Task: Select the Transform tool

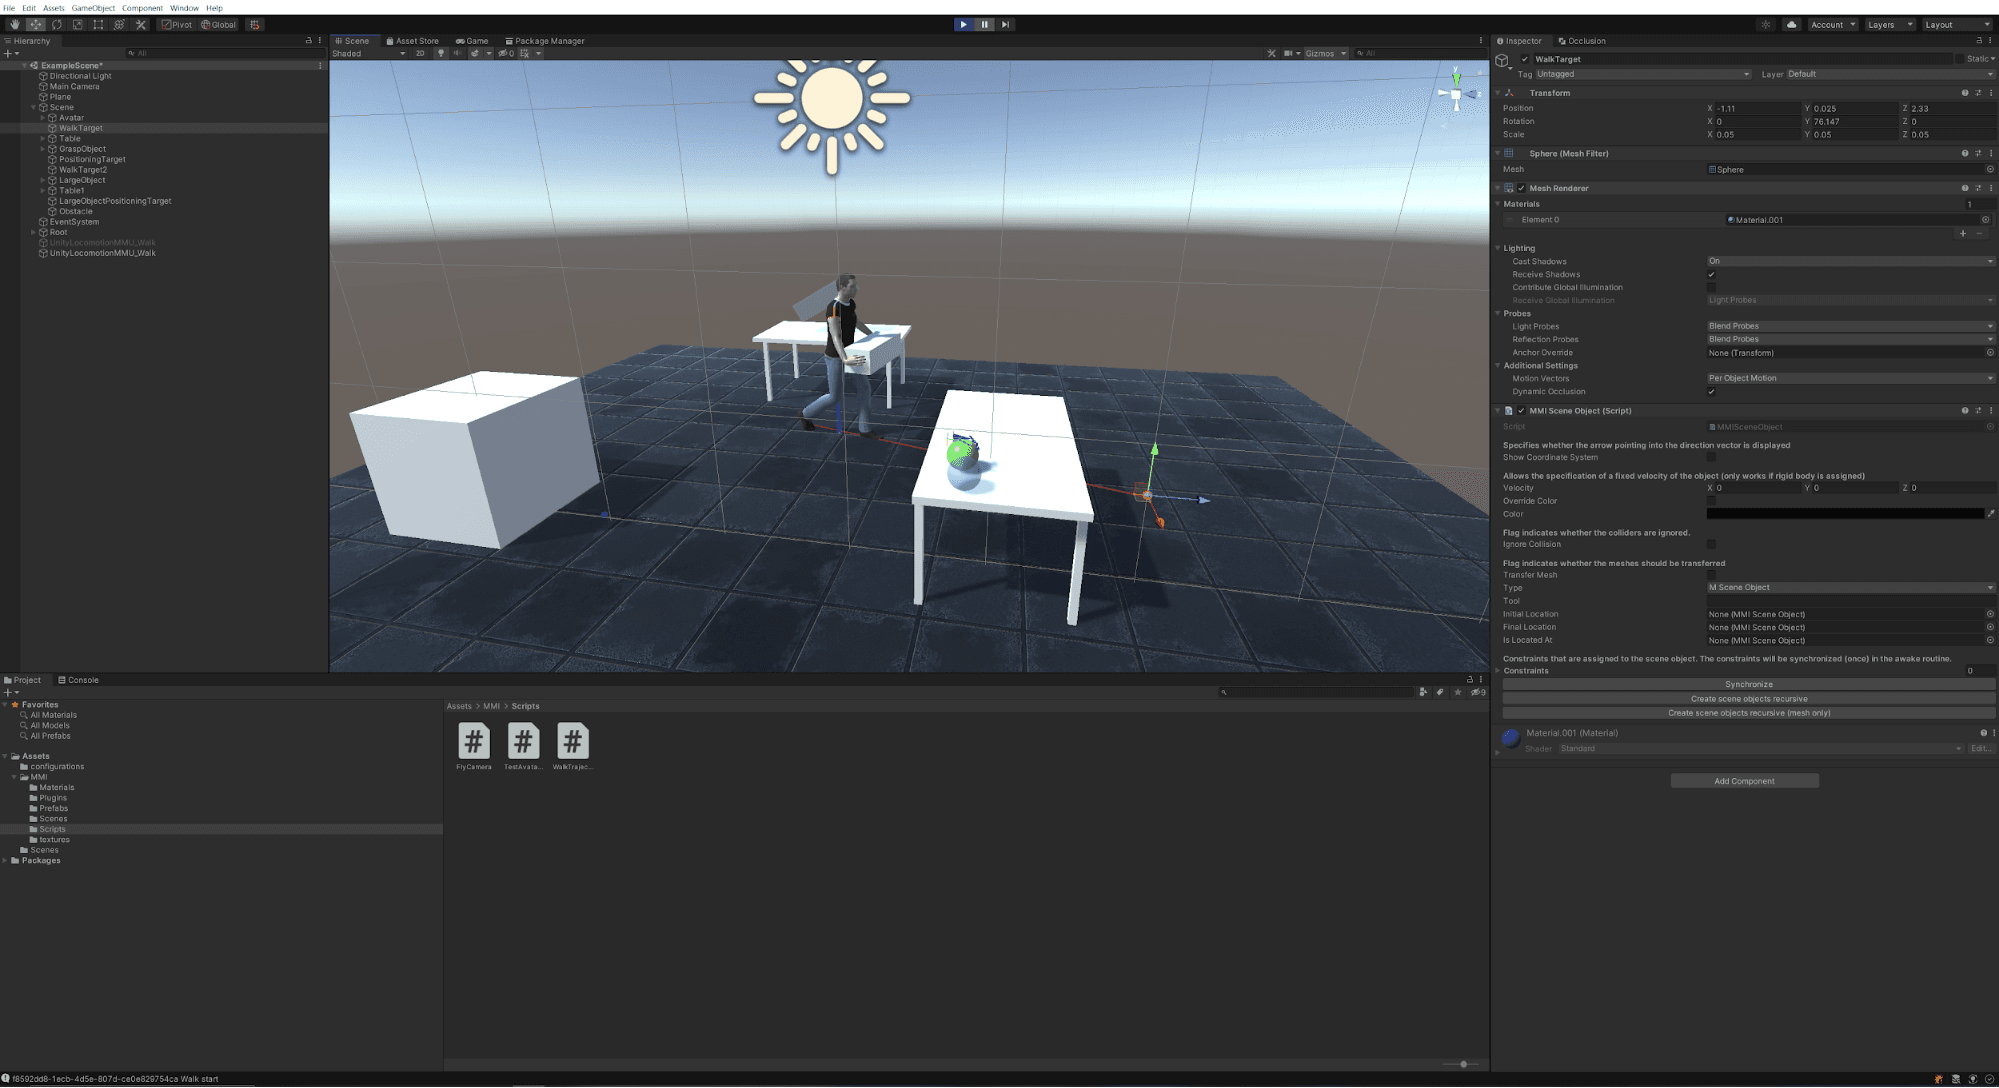Action: 119,24
